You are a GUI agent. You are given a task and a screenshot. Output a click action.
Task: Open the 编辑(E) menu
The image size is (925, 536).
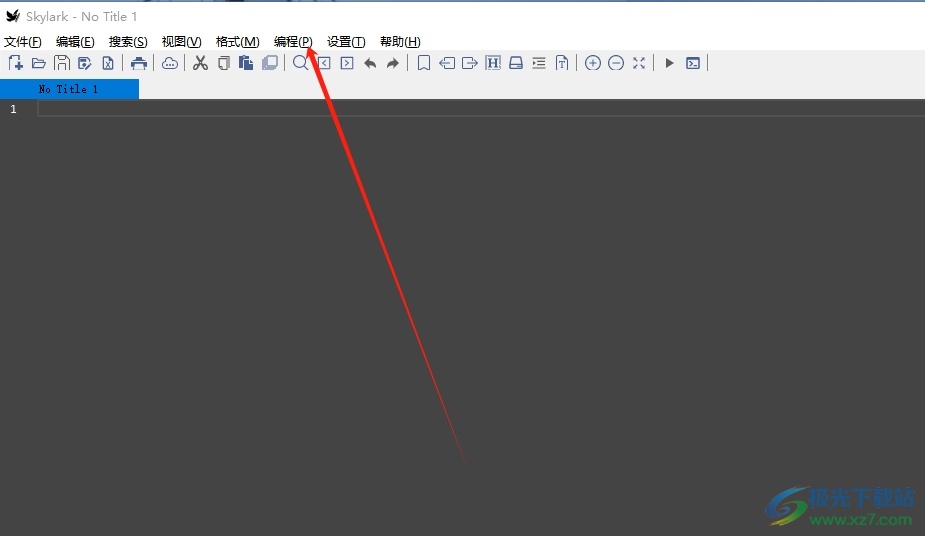[x=75, y=42]
